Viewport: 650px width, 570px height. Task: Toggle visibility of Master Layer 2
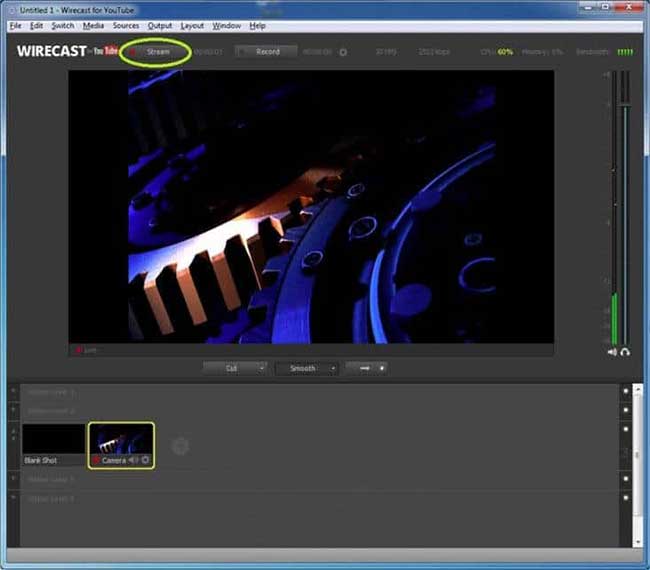point(626,410)
